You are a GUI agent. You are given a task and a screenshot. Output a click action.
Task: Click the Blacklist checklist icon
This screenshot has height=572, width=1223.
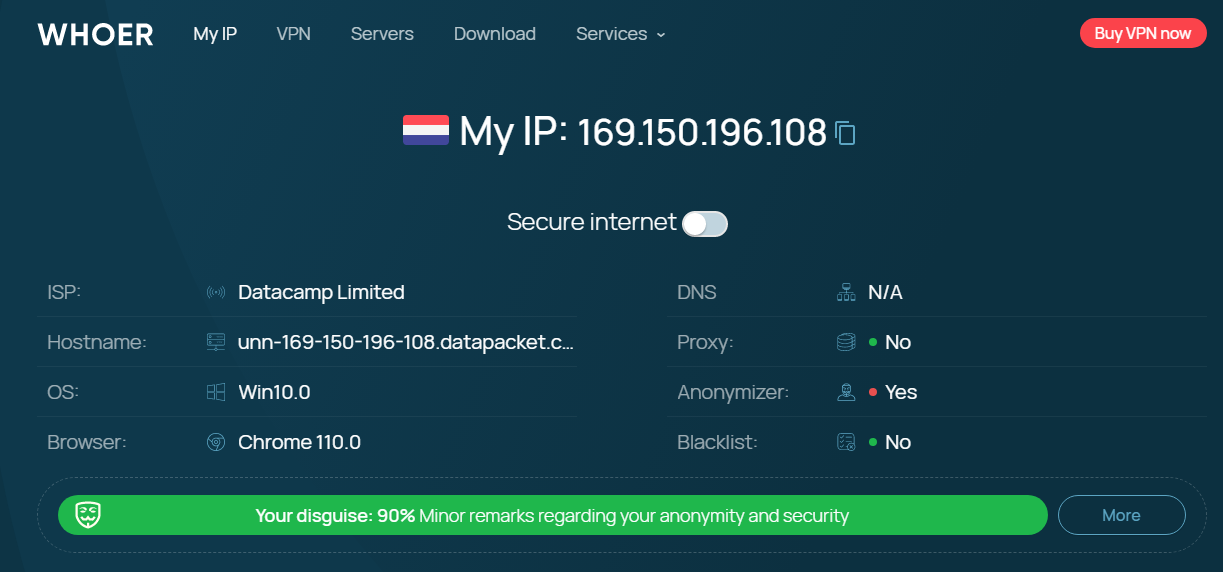pyautogui.click(x=846, y=442)
